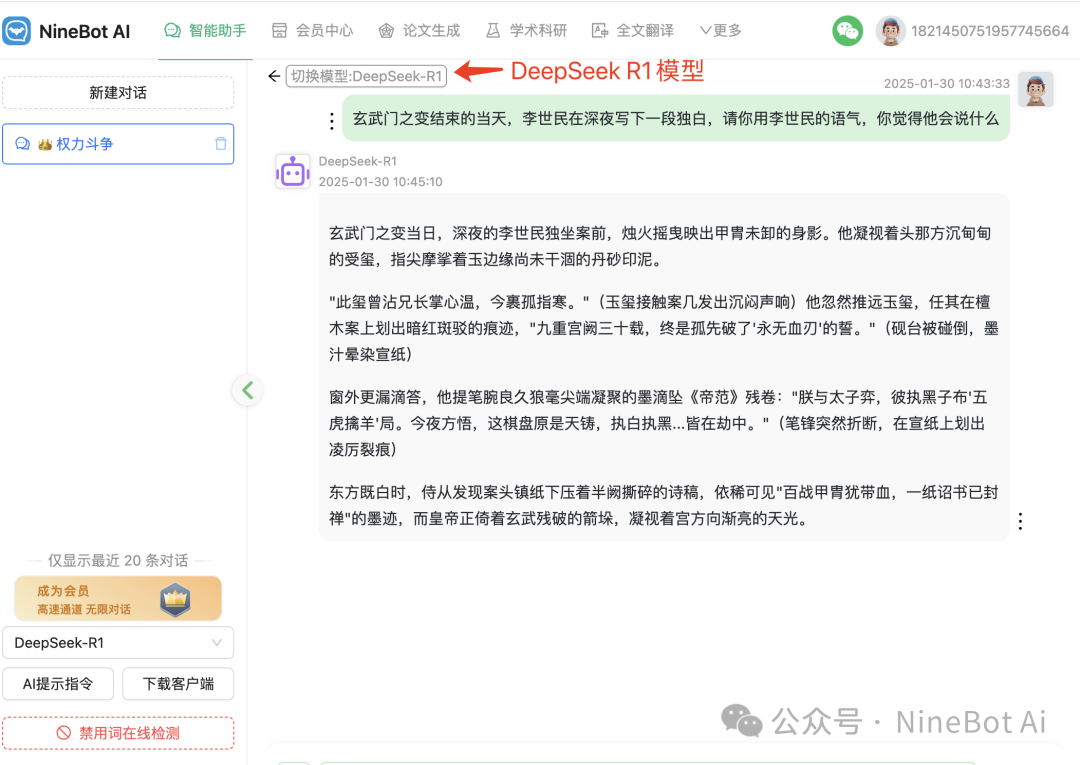1080x765 pixels.
Task: Go back using the left arrow icon
Action: (x=274, y=76)
